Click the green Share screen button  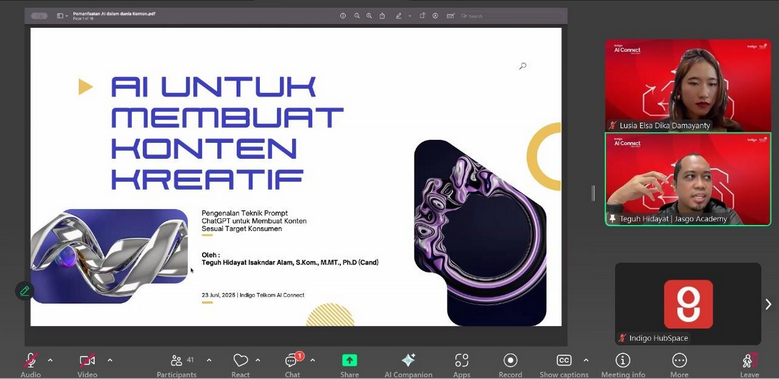pyautogui.click(x=350, y=361)
